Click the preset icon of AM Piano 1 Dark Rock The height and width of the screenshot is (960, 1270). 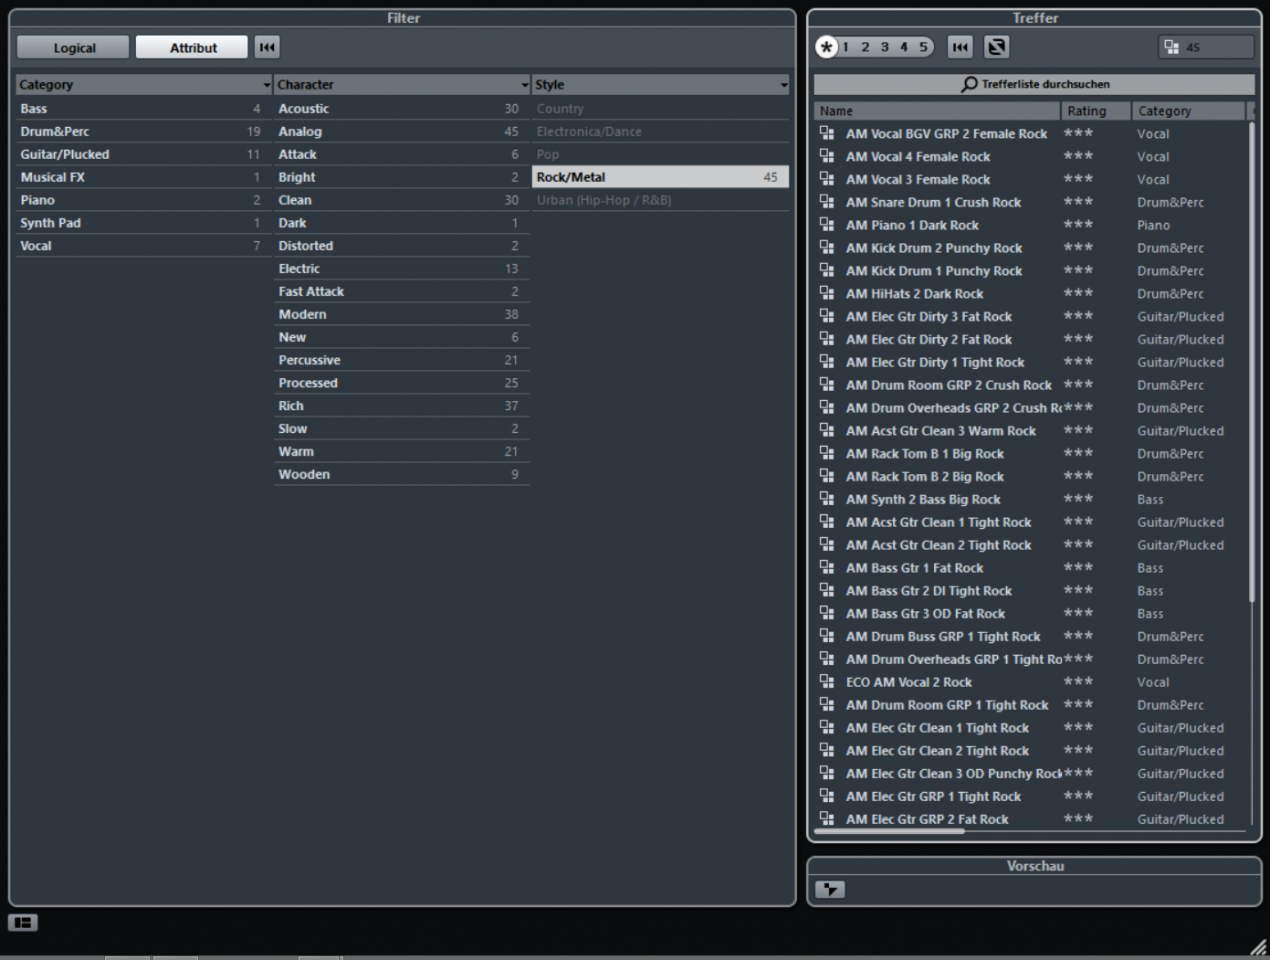(x=827, y=224)
